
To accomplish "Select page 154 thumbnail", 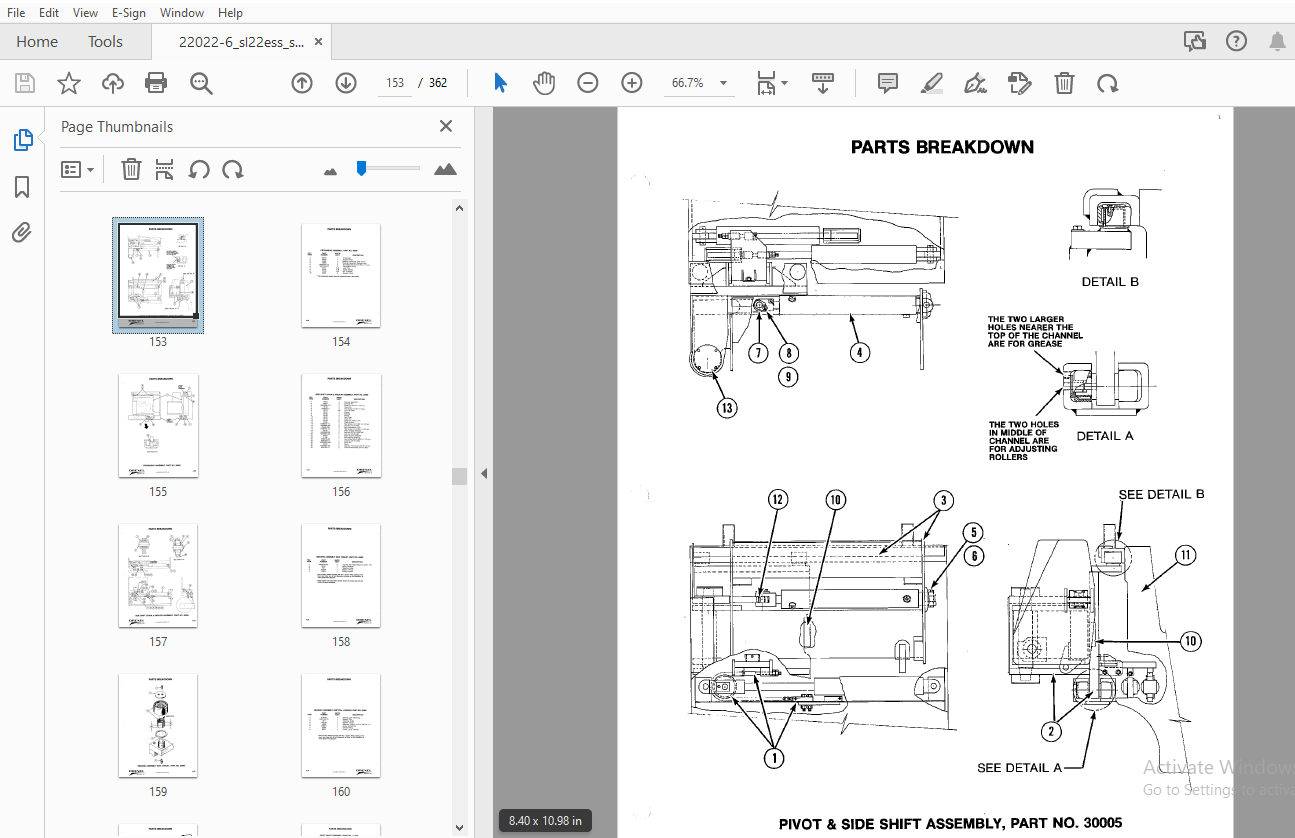I will [x=341, y=275].
